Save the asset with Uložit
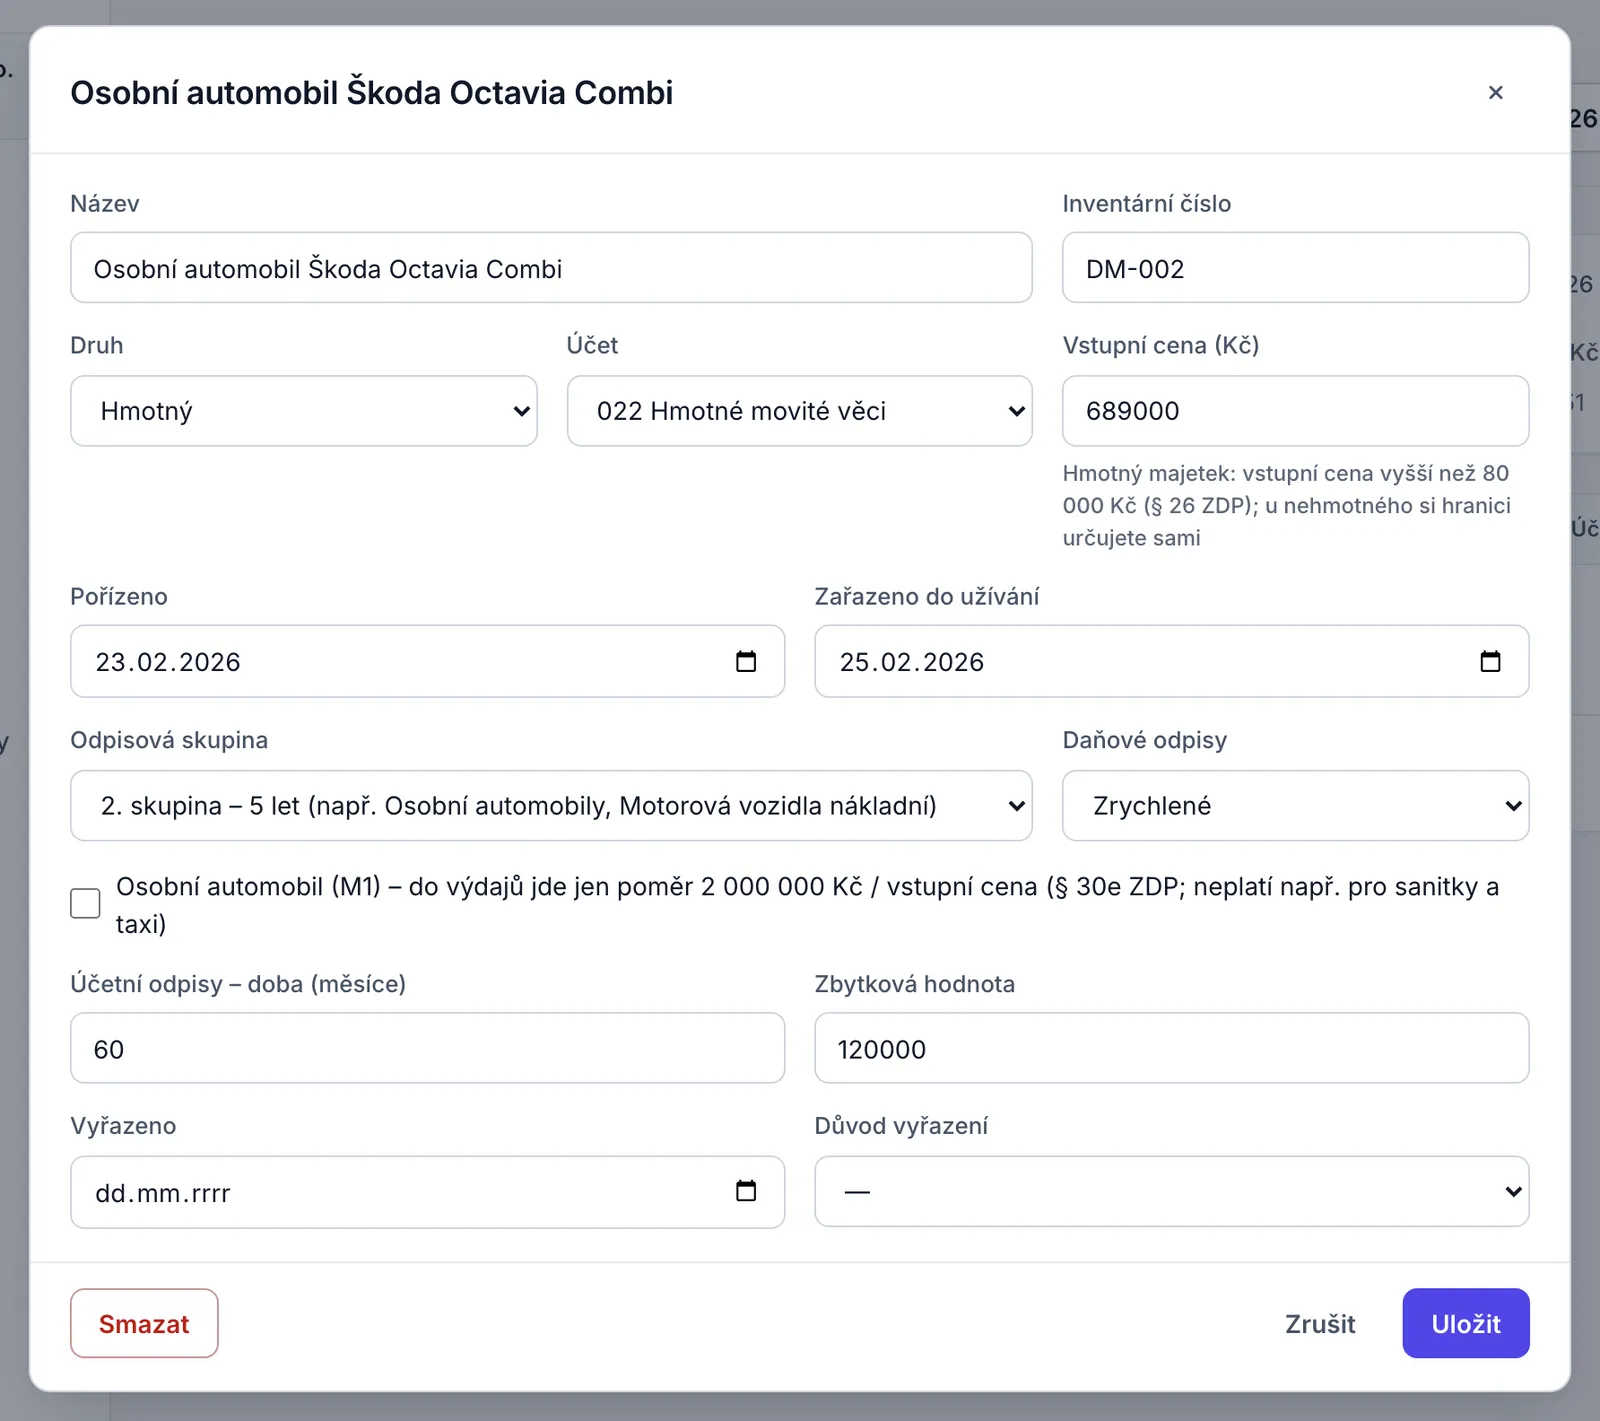The image size is (1600, 1421). click(x=1465, y=1323)
